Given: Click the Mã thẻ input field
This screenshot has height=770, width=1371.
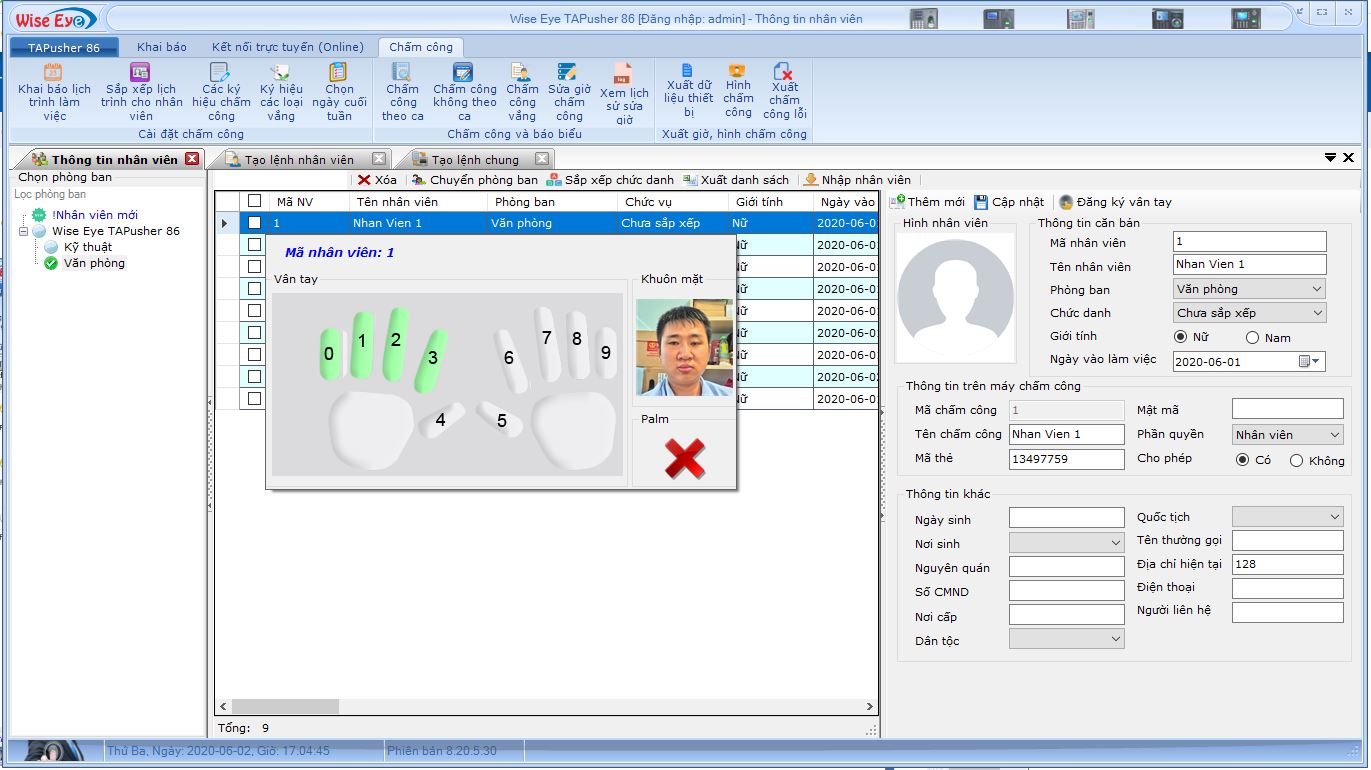Looking at the screenshot, I should coord(1066,459).
